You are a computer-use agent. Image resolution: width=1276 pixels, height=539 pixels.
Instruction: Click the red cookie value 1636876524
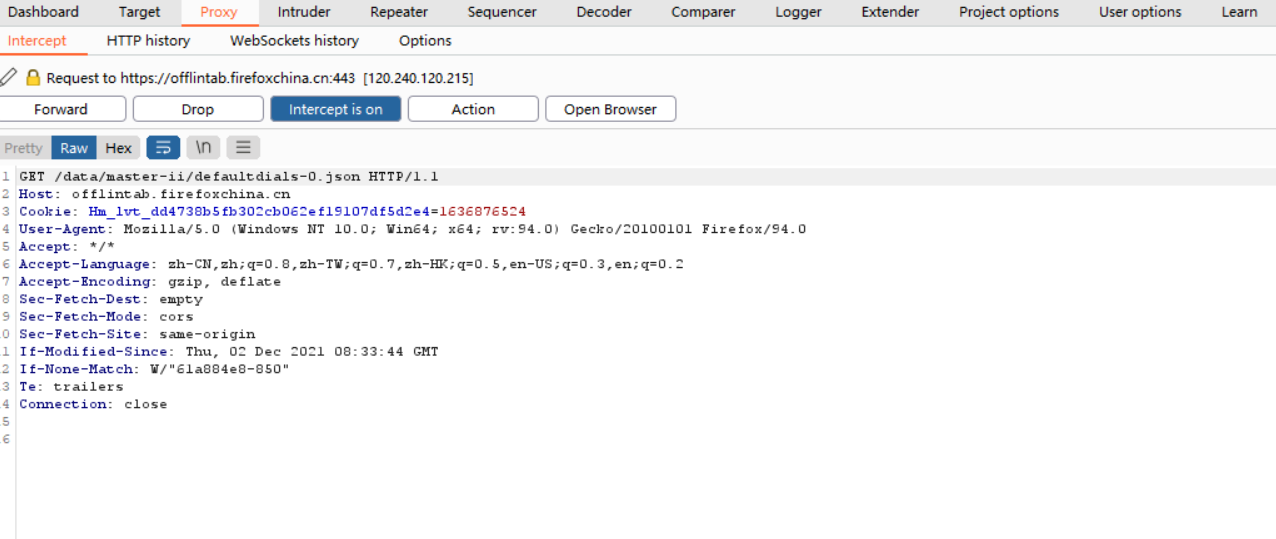482,212
